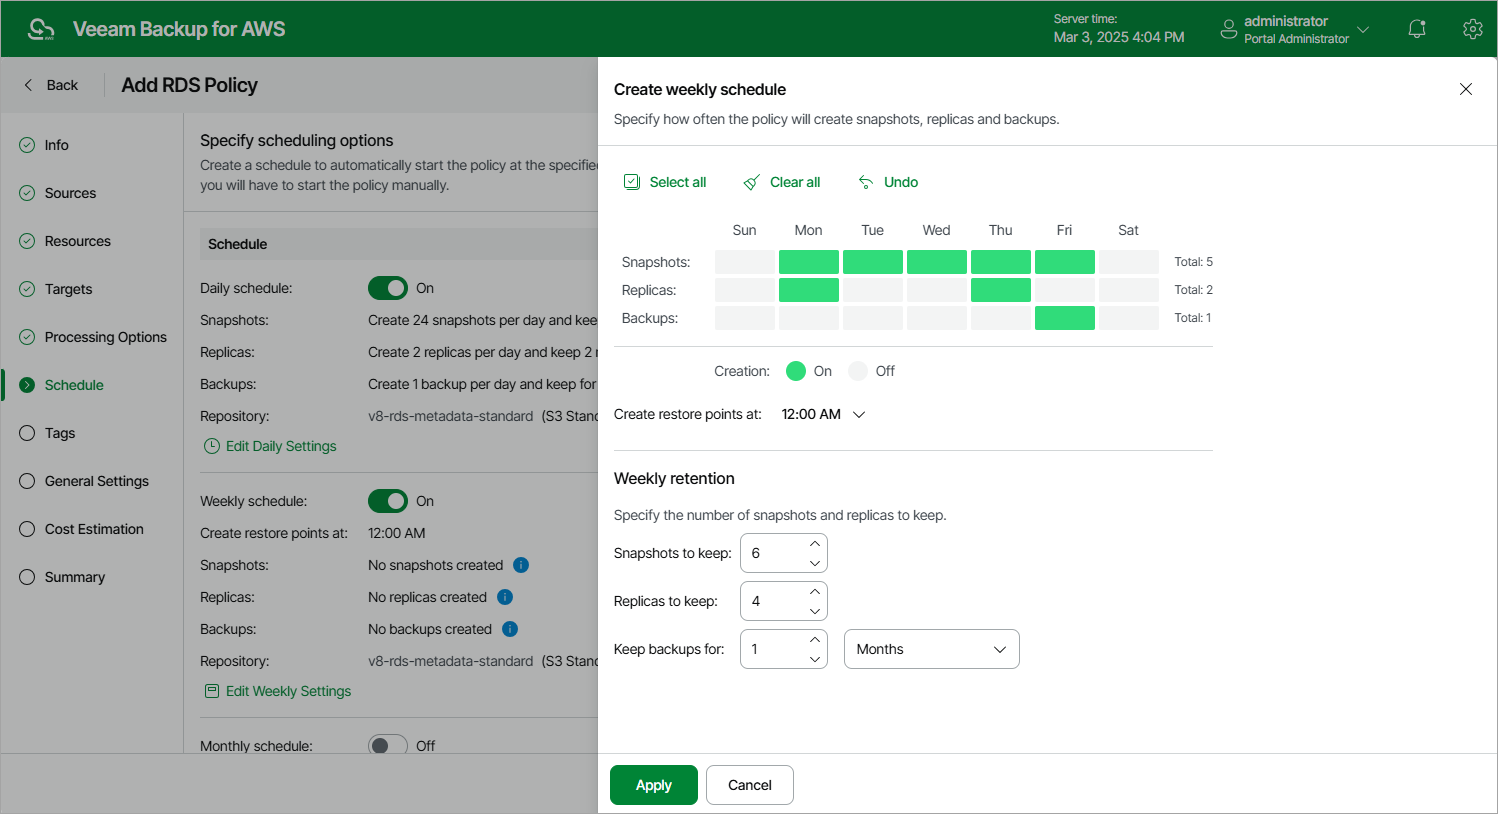The width and height of the screenshot is (1498, 814).
Task: Click the Select all checkmark icon
Action: point(632,182)
